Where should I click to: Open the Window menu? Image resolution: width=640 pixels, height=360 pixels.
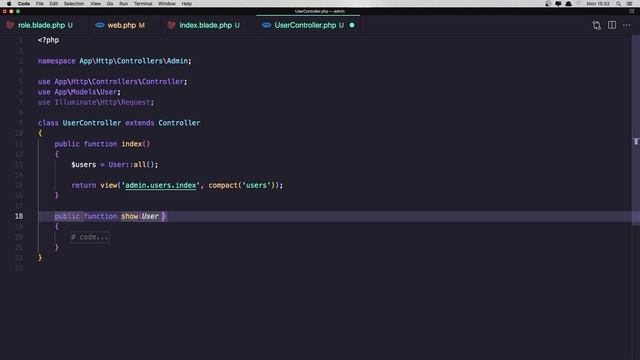point(167,4)
